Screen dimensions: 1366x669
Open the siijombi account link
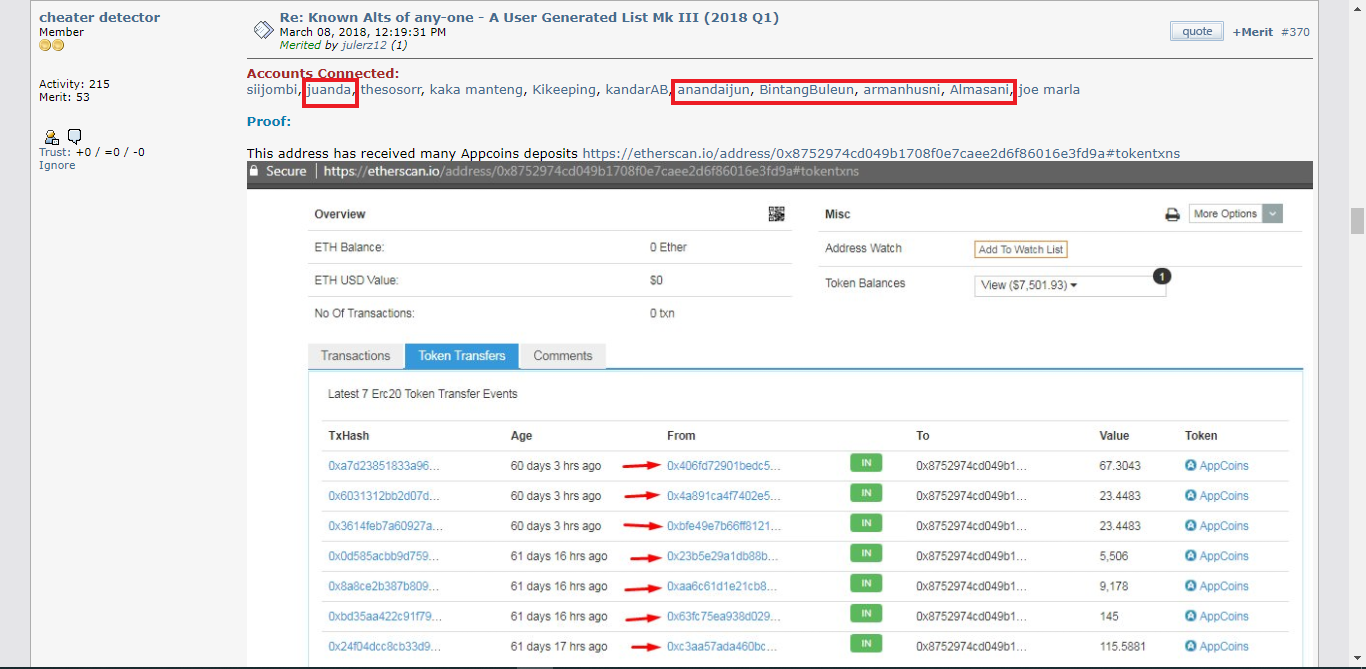272,90
